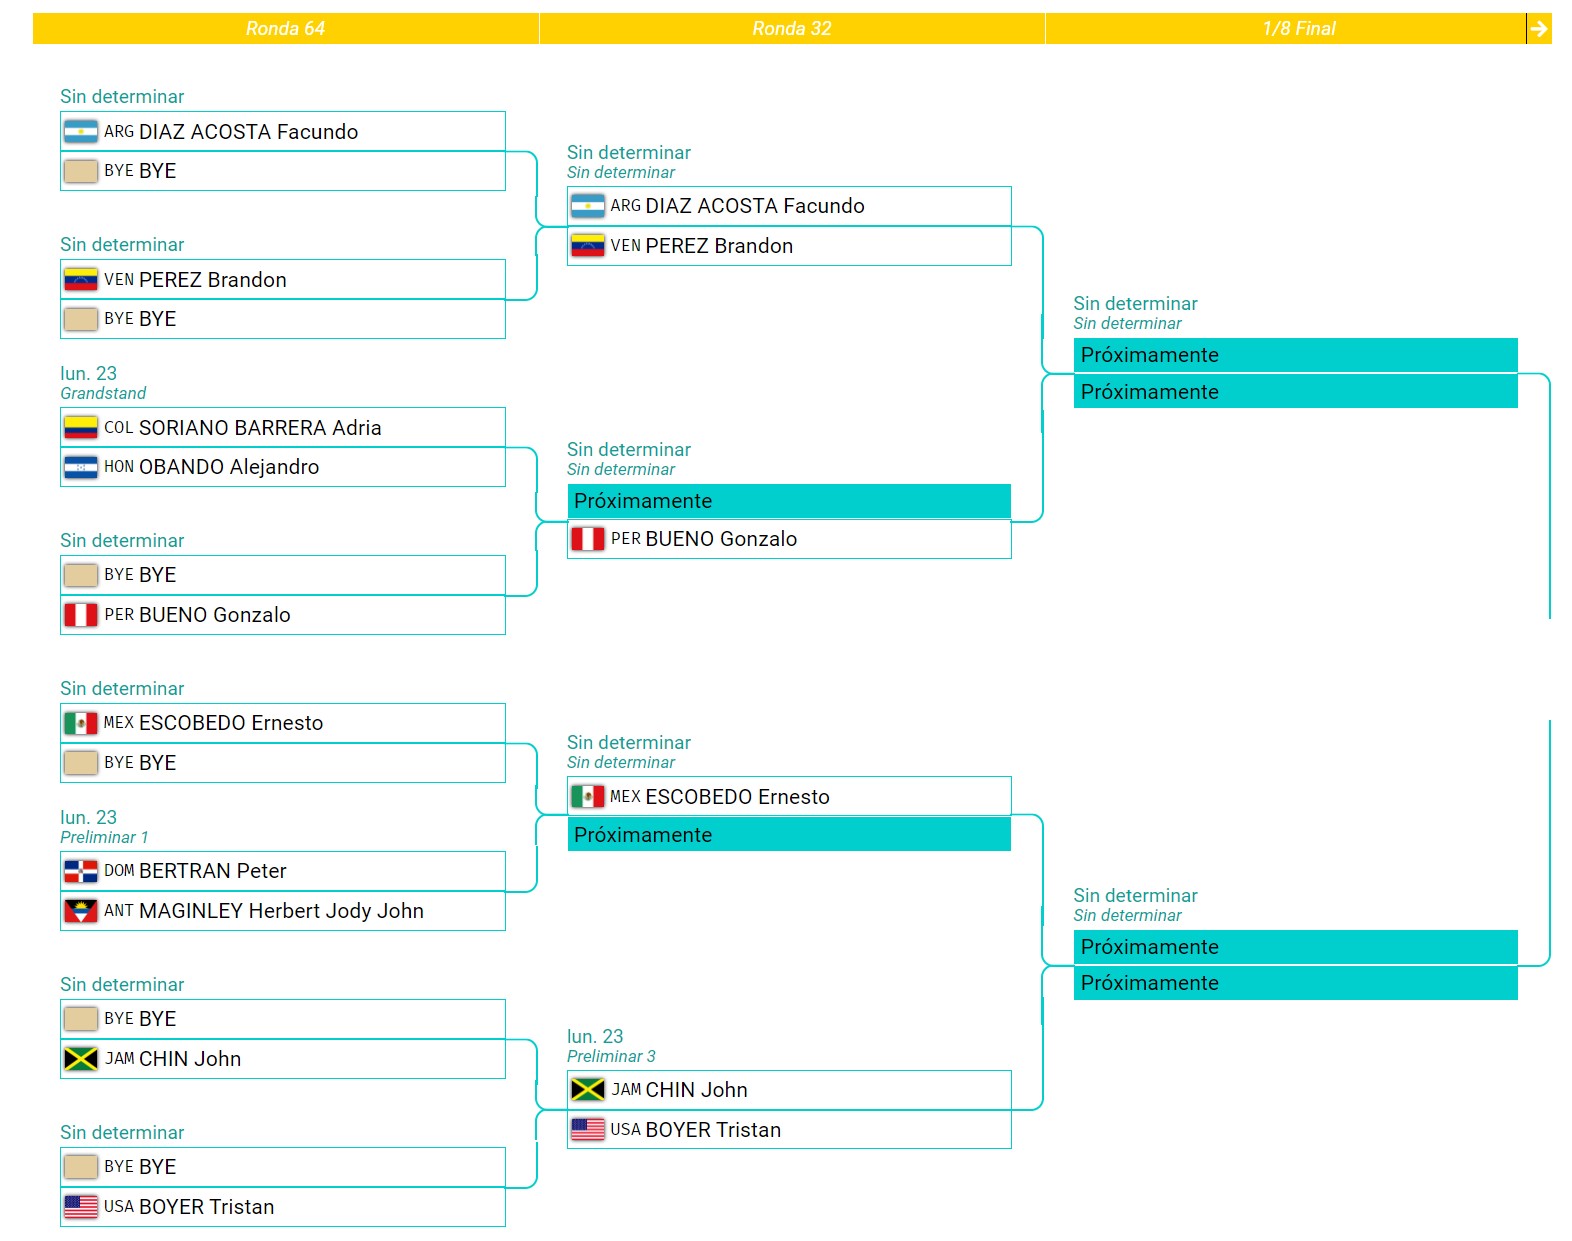Screen dimensions: 1572x1241
Task: Switch to the Ronda 64 tab
Action: pos(285,29)
